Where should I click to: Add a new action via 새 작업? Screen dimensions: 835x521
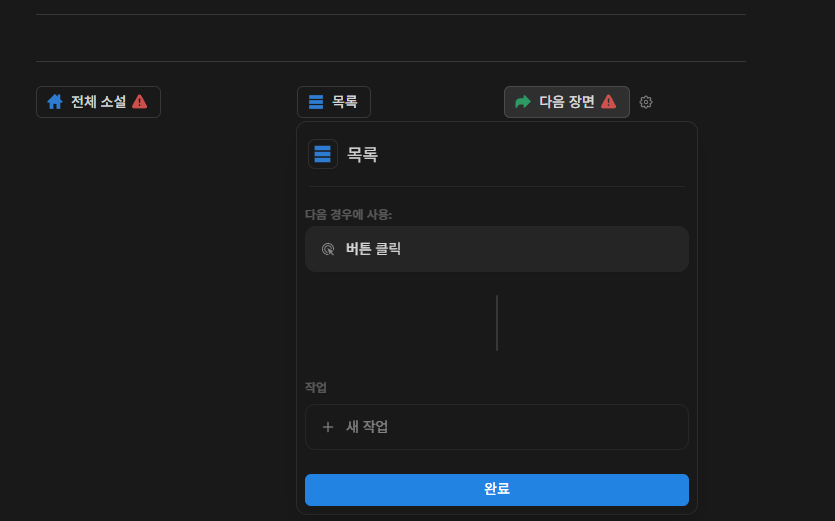pyautogui.click(x=497, y=427)
